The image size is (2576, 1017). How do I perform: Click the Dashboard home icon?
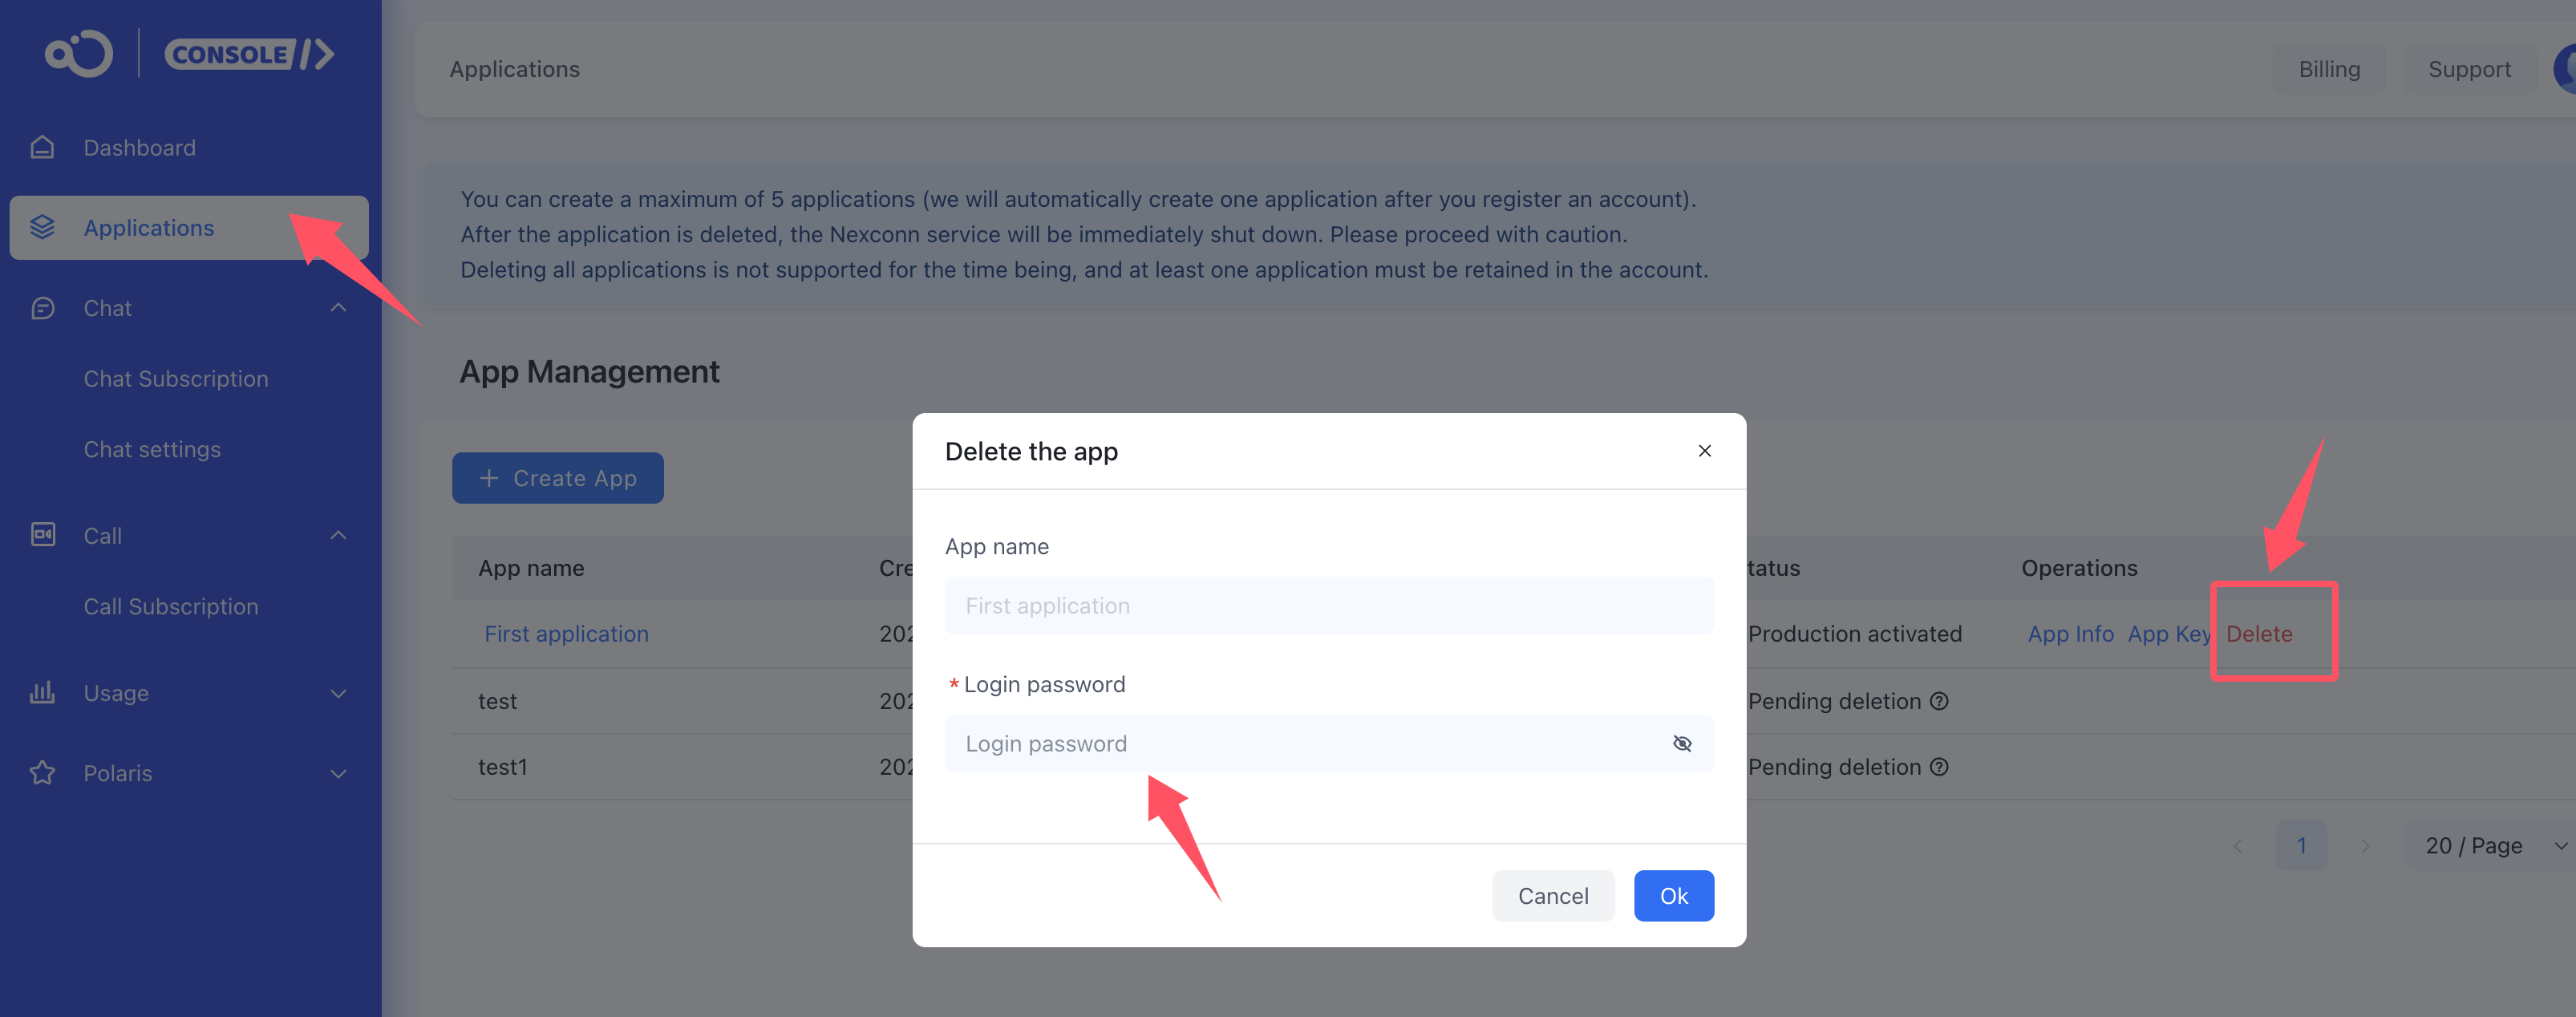pyautogui.click(x=42, y=148)
